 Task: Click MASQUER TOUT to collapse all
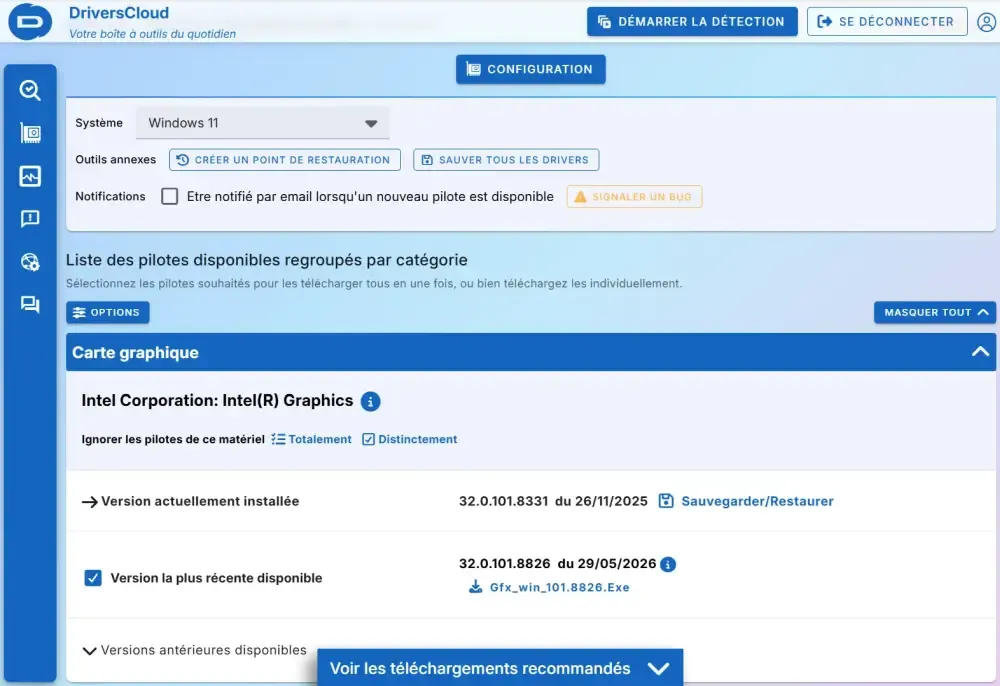[934, 312]
